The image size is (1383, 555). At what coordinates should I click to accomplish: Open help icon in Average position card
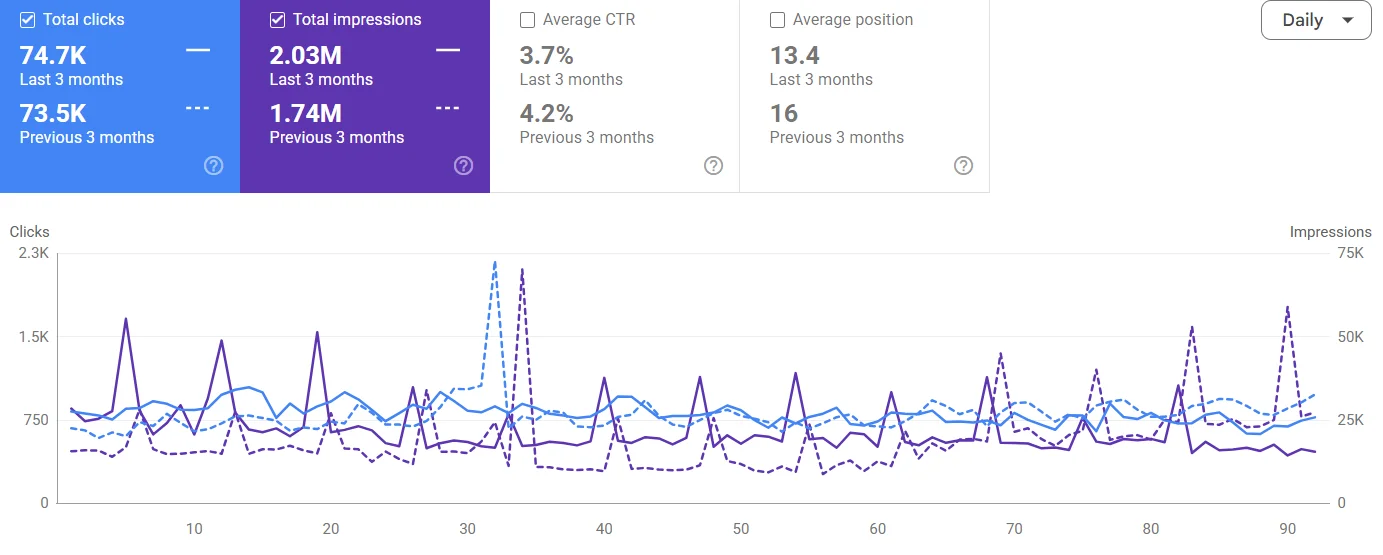pos(963,166)
